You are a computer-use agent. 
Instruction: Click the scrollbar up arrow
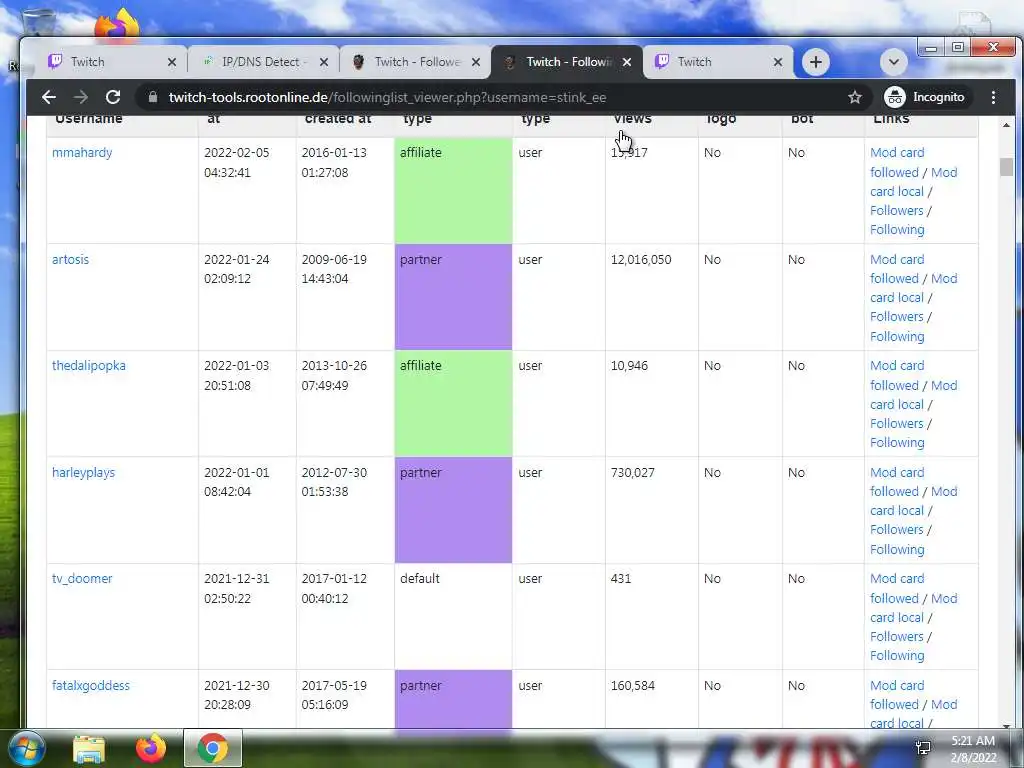click(x=1006, y=124)
